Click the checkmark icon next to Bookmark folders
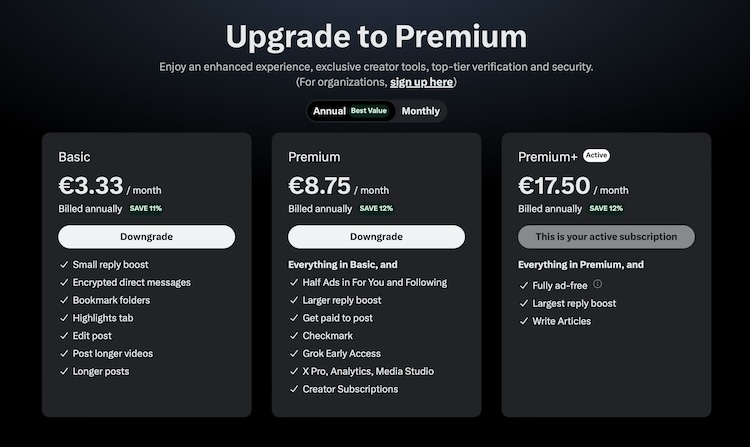This screenshot has width=750, height=447. (x=64, y=300)
